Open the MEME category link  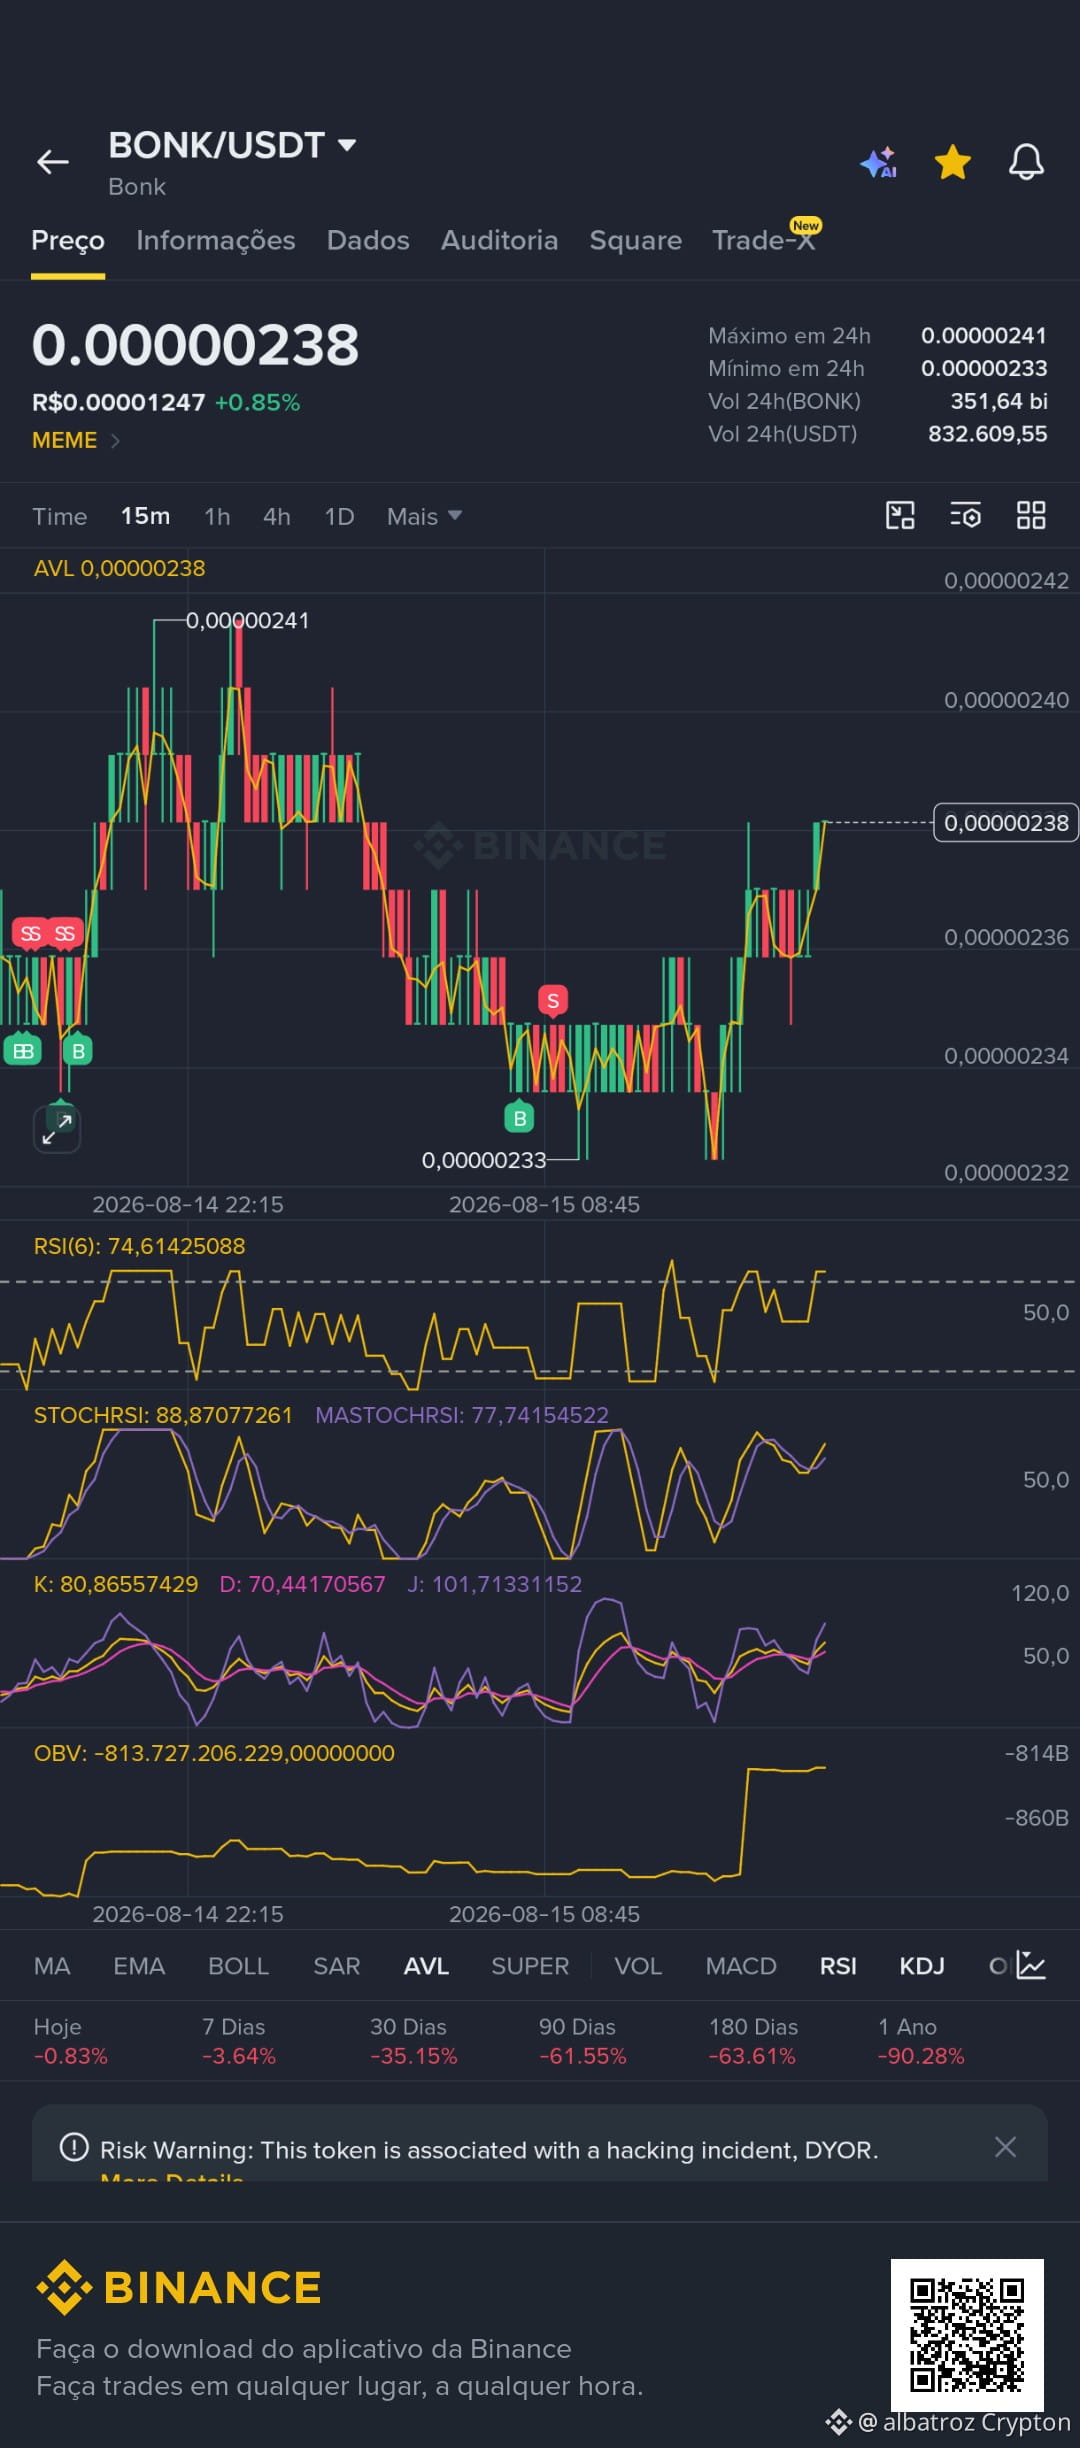coord(76,440)
